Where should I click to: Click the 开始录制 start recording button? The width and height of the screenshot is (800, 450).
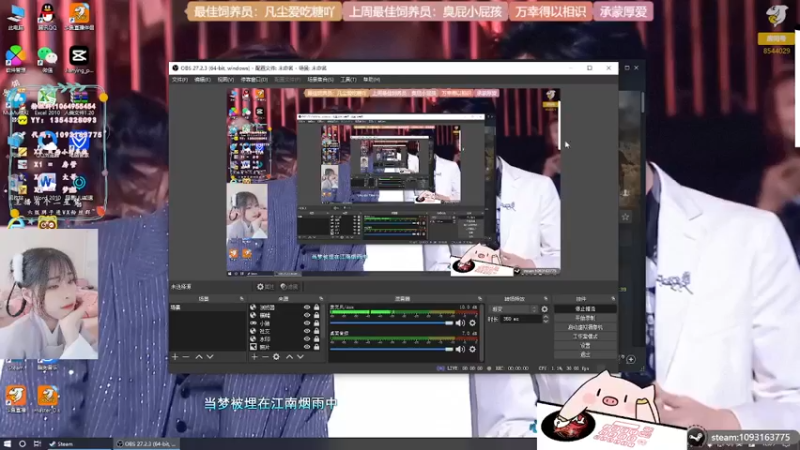coord(585,318)
